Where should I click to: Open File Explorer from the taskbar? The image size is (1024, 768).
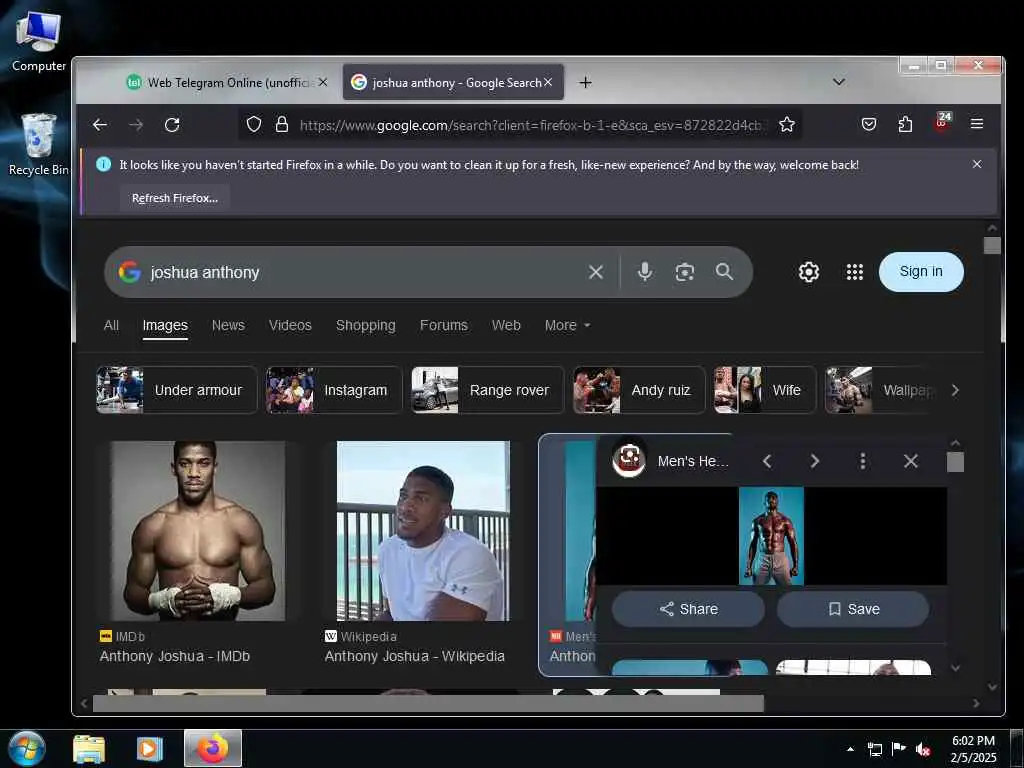pyautogui.click(x=89, y=749)
